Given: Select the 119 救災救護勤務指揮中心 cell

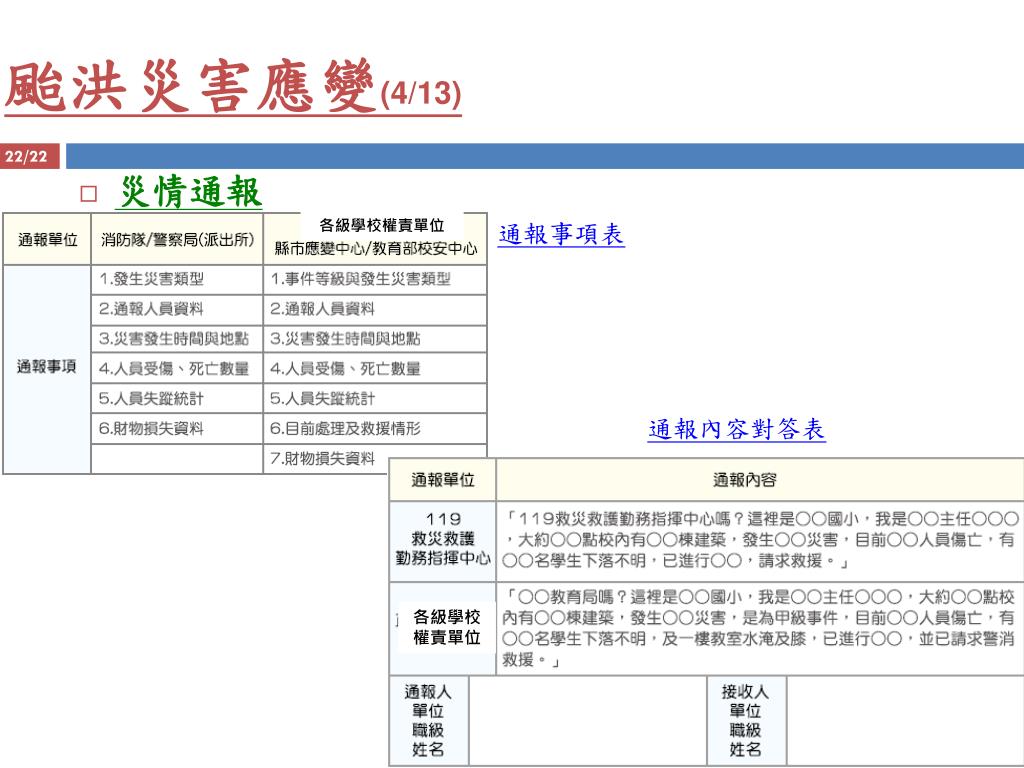Looking at the screenshot, I should (443, 539).
